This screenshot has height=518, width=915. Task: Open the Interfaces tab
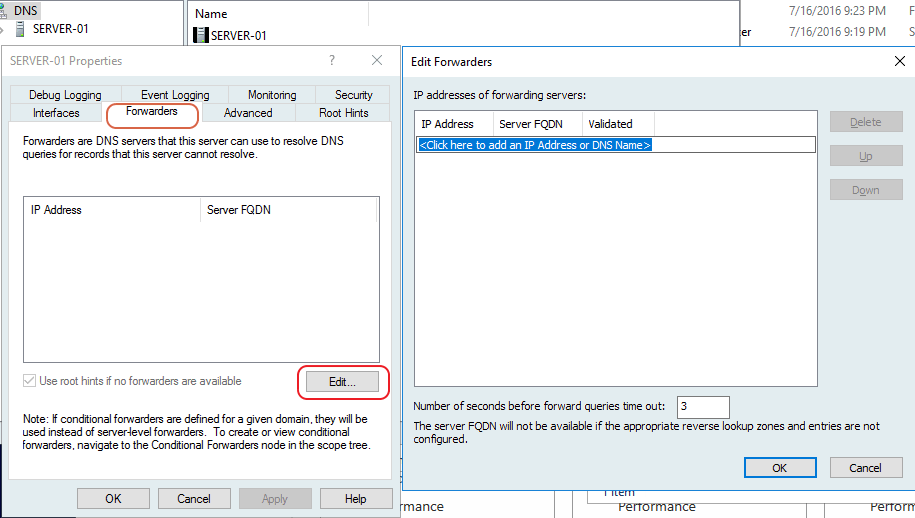56,113
